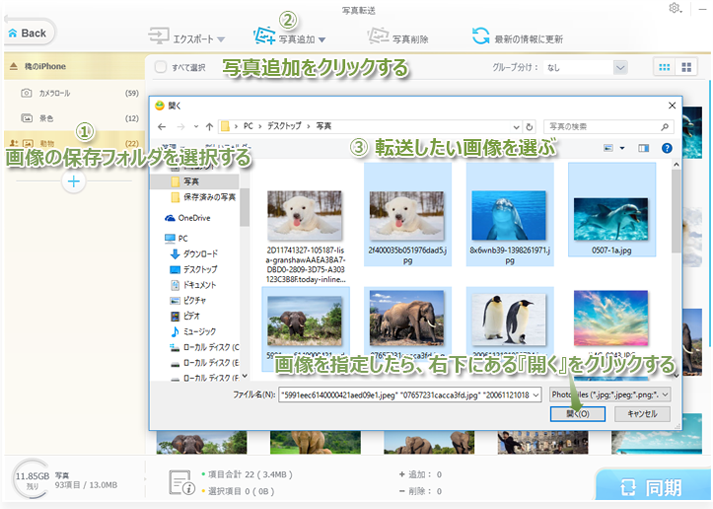Select 保存済みの写真 folder in tree
This screenshot has height=509, width=713.
coord(204,197)
